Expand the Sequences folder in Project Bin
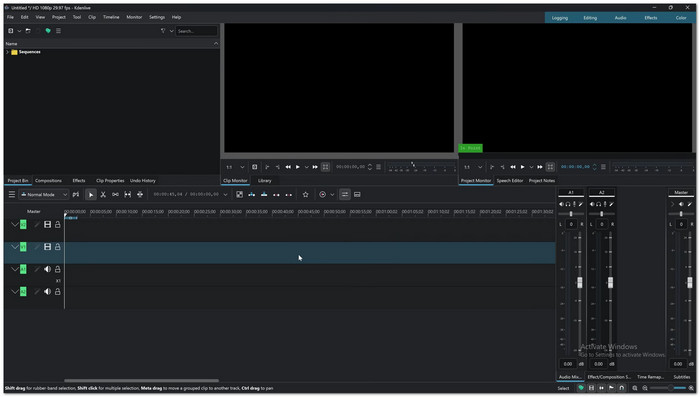700x397 pixels. click(8, 52)
